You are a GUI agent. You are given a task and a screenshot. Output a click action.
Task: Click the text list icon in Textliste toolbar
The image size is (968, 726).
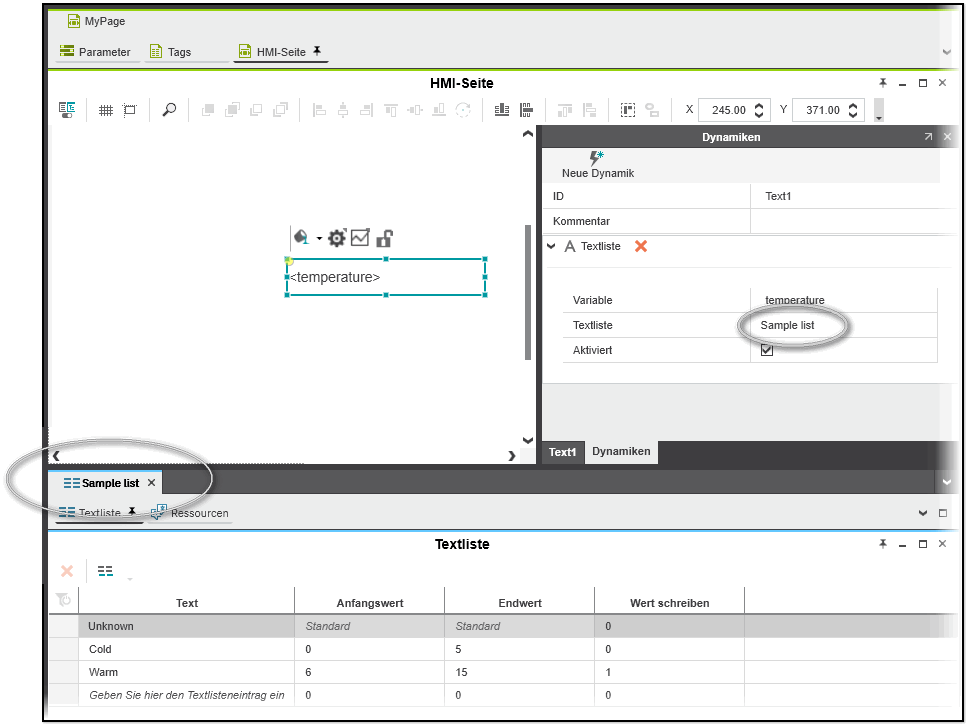coord(105,571)
